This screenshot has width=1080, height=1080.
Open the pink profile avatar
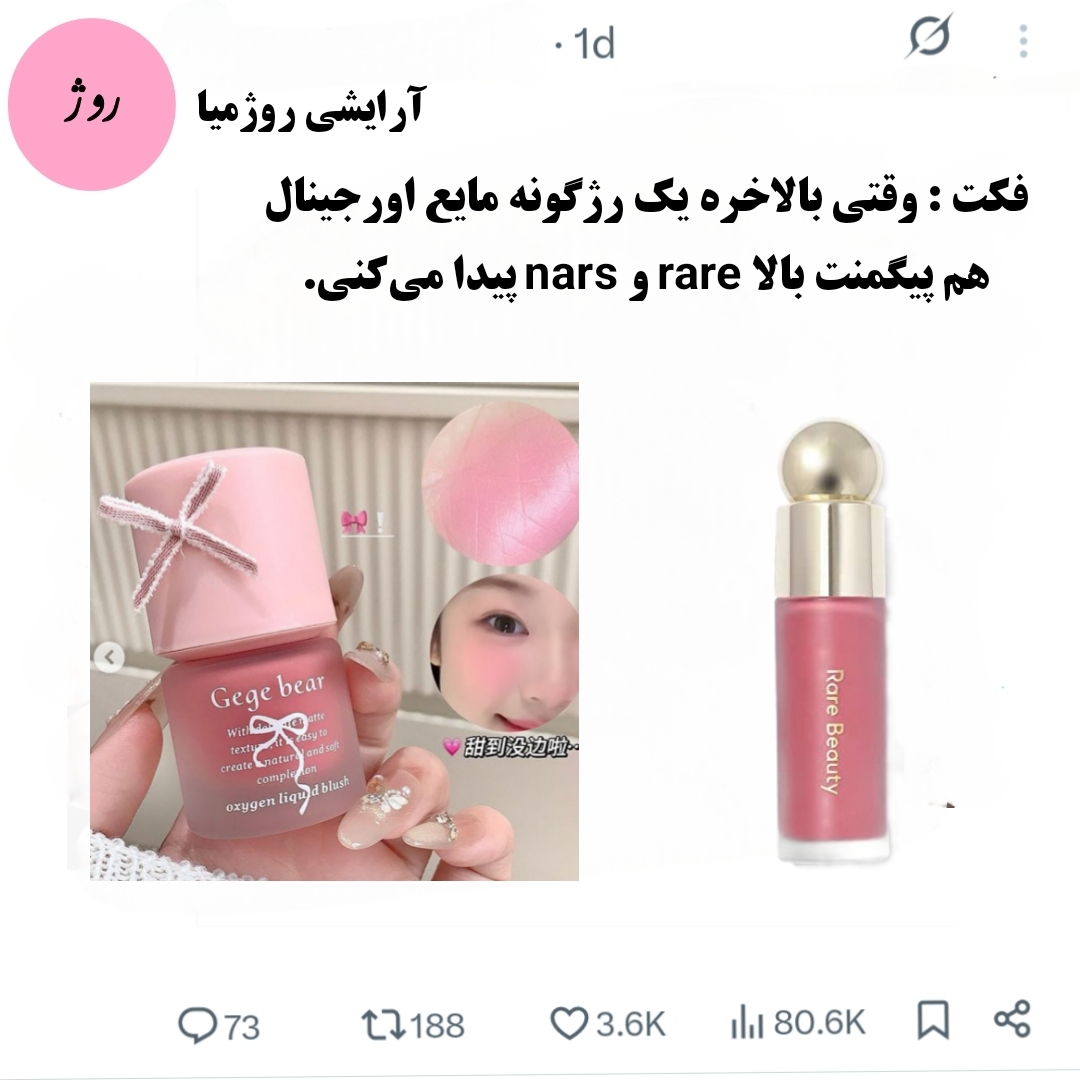click(x=92, y=105)
